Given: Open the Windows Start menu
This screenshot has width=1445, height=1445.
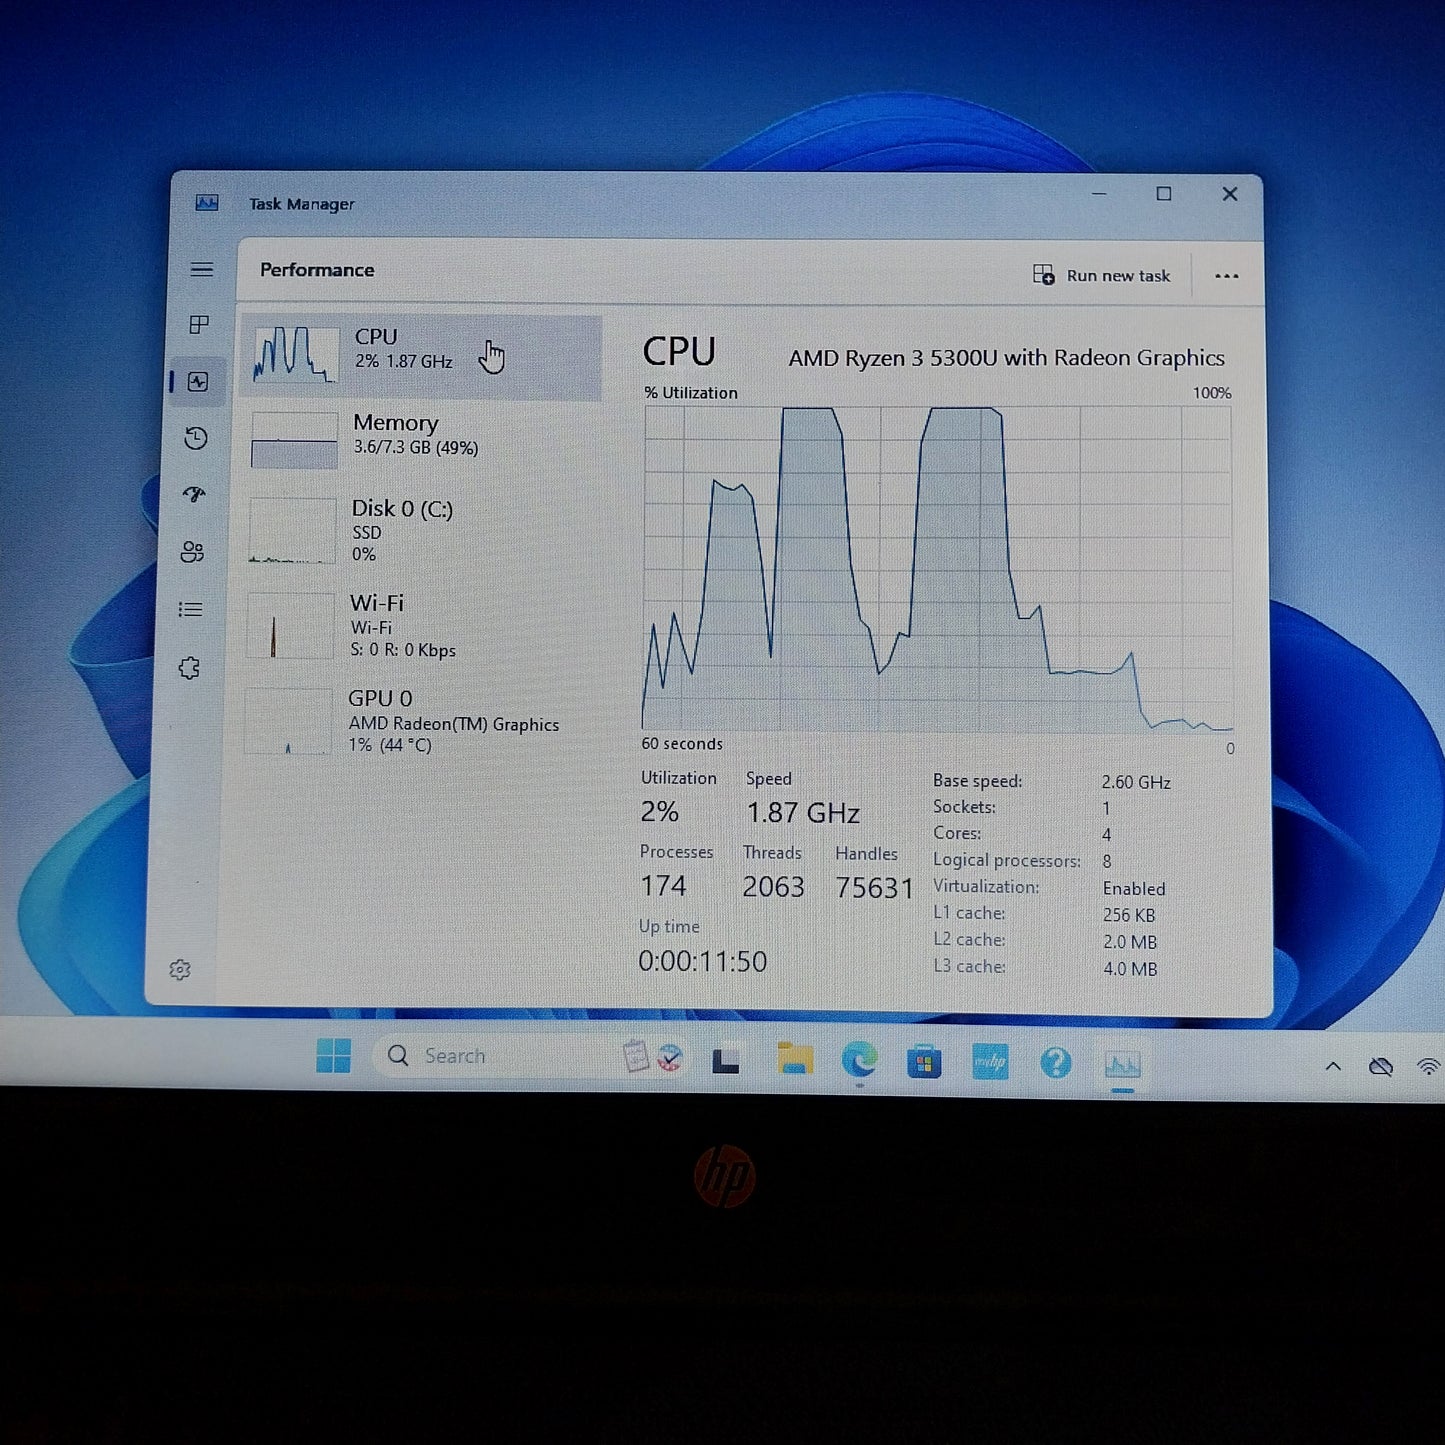Looking at the screenshot, I should (334, 1056).
